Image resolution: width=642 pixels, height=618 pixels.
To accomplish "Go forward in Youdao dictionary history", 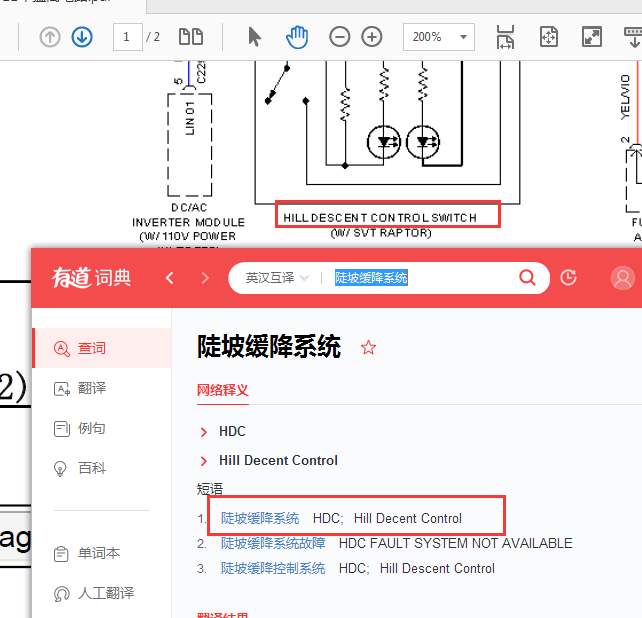I will coord(205,278).
